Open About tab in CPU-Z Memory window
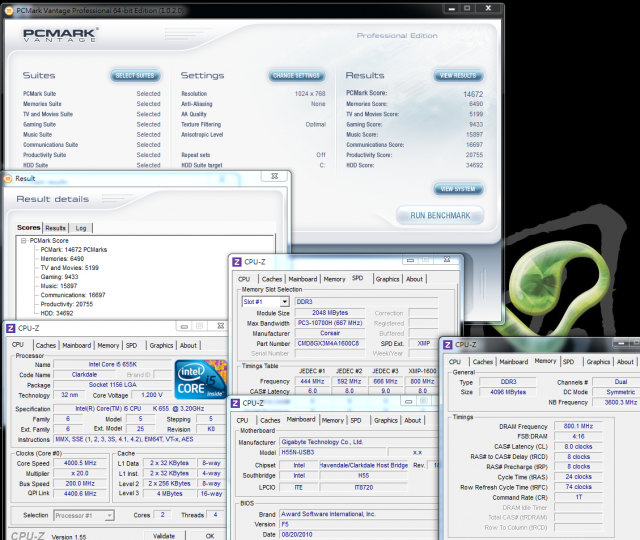This screenshot has width=640, height=540. [x=625, y=362]
